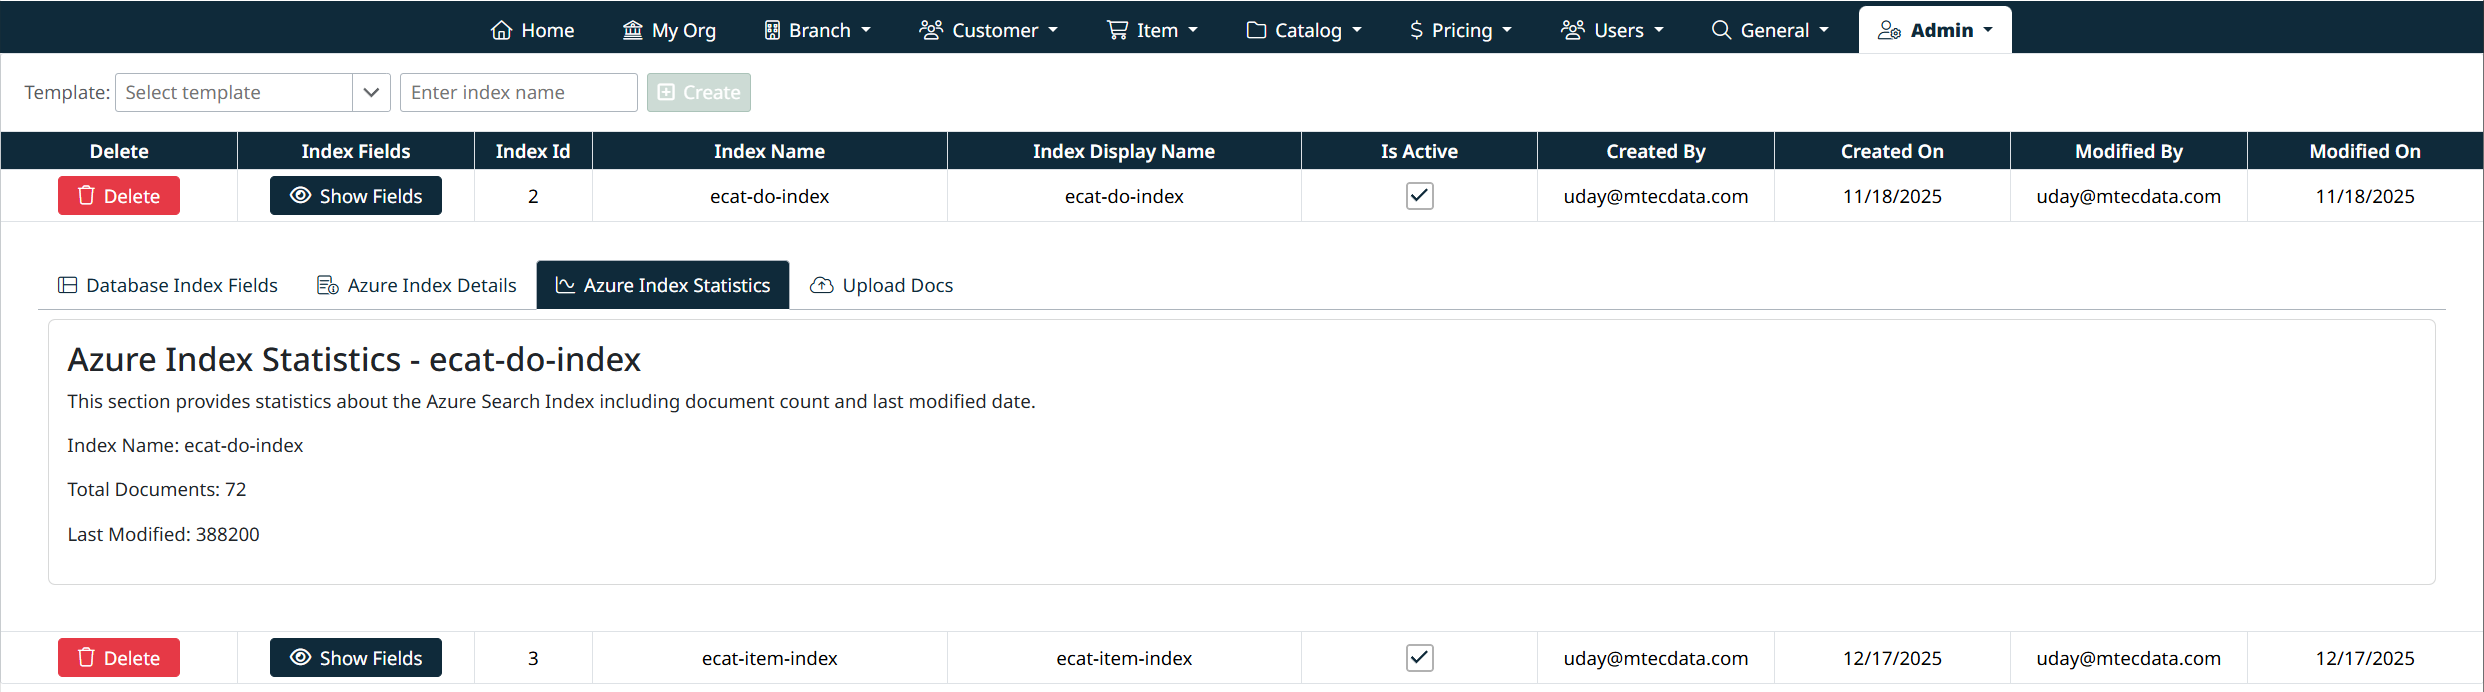Viewport: 2484px width, 692px height.
Task: Expand the Customer navigation dropdown
Action: point(988,30)
